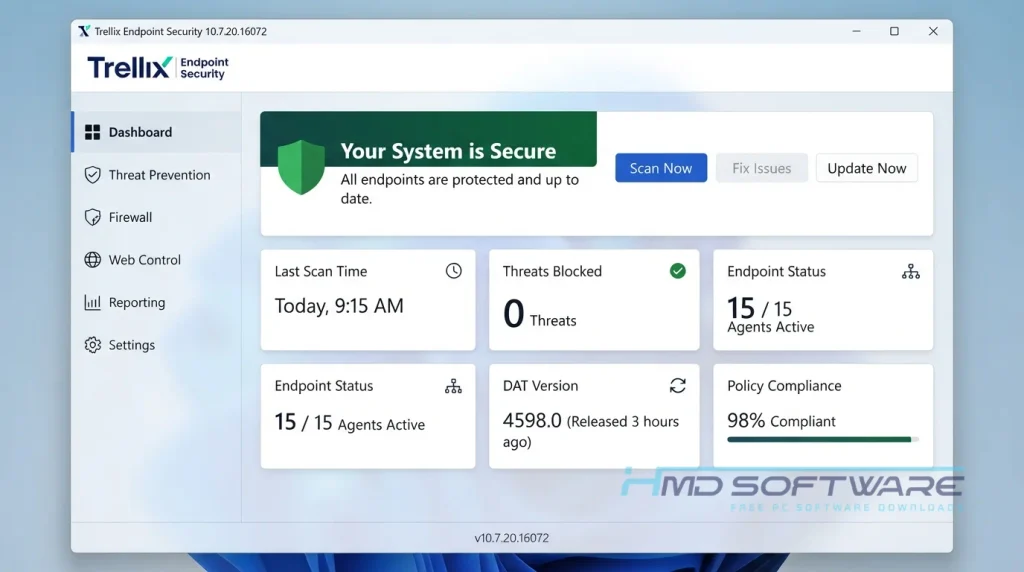The width and height of the screenshot is (1024, 572).
Task: Open Web Control in the sidebar
Action: pyautogui.click(x=157, y=260)
